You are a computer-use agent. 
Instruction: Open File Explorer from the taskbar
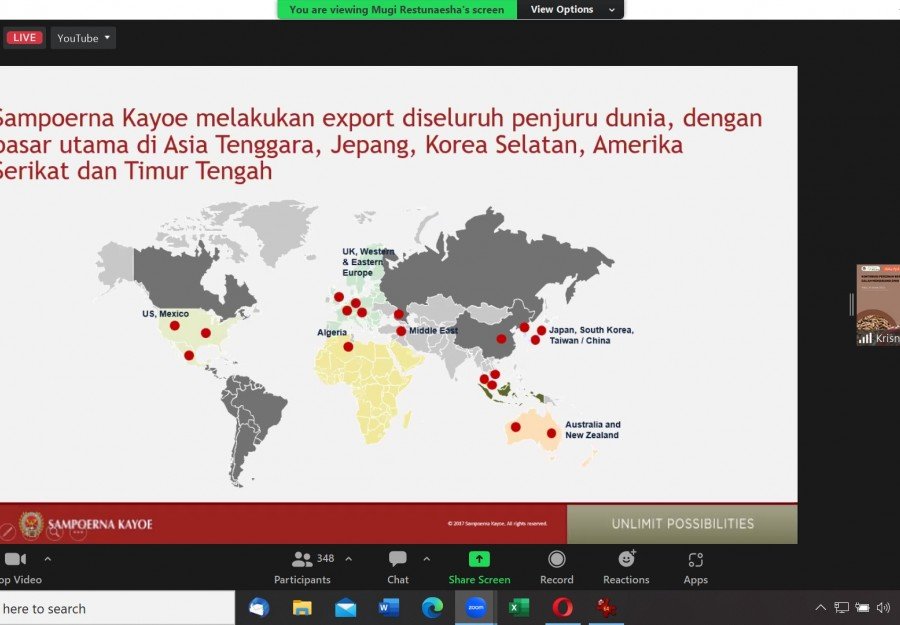(x=302, y=608)
